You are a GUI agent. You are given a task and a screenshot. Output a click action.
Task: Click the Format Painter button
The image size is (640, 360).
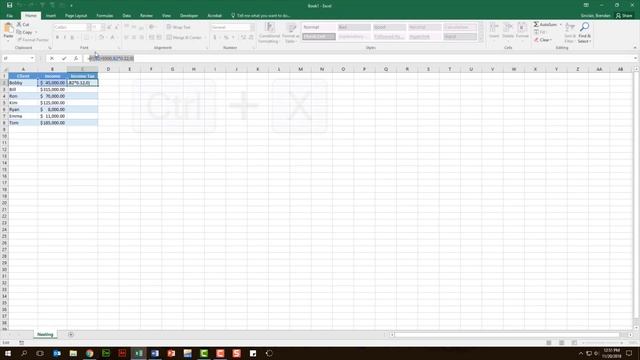click(33, 40)
